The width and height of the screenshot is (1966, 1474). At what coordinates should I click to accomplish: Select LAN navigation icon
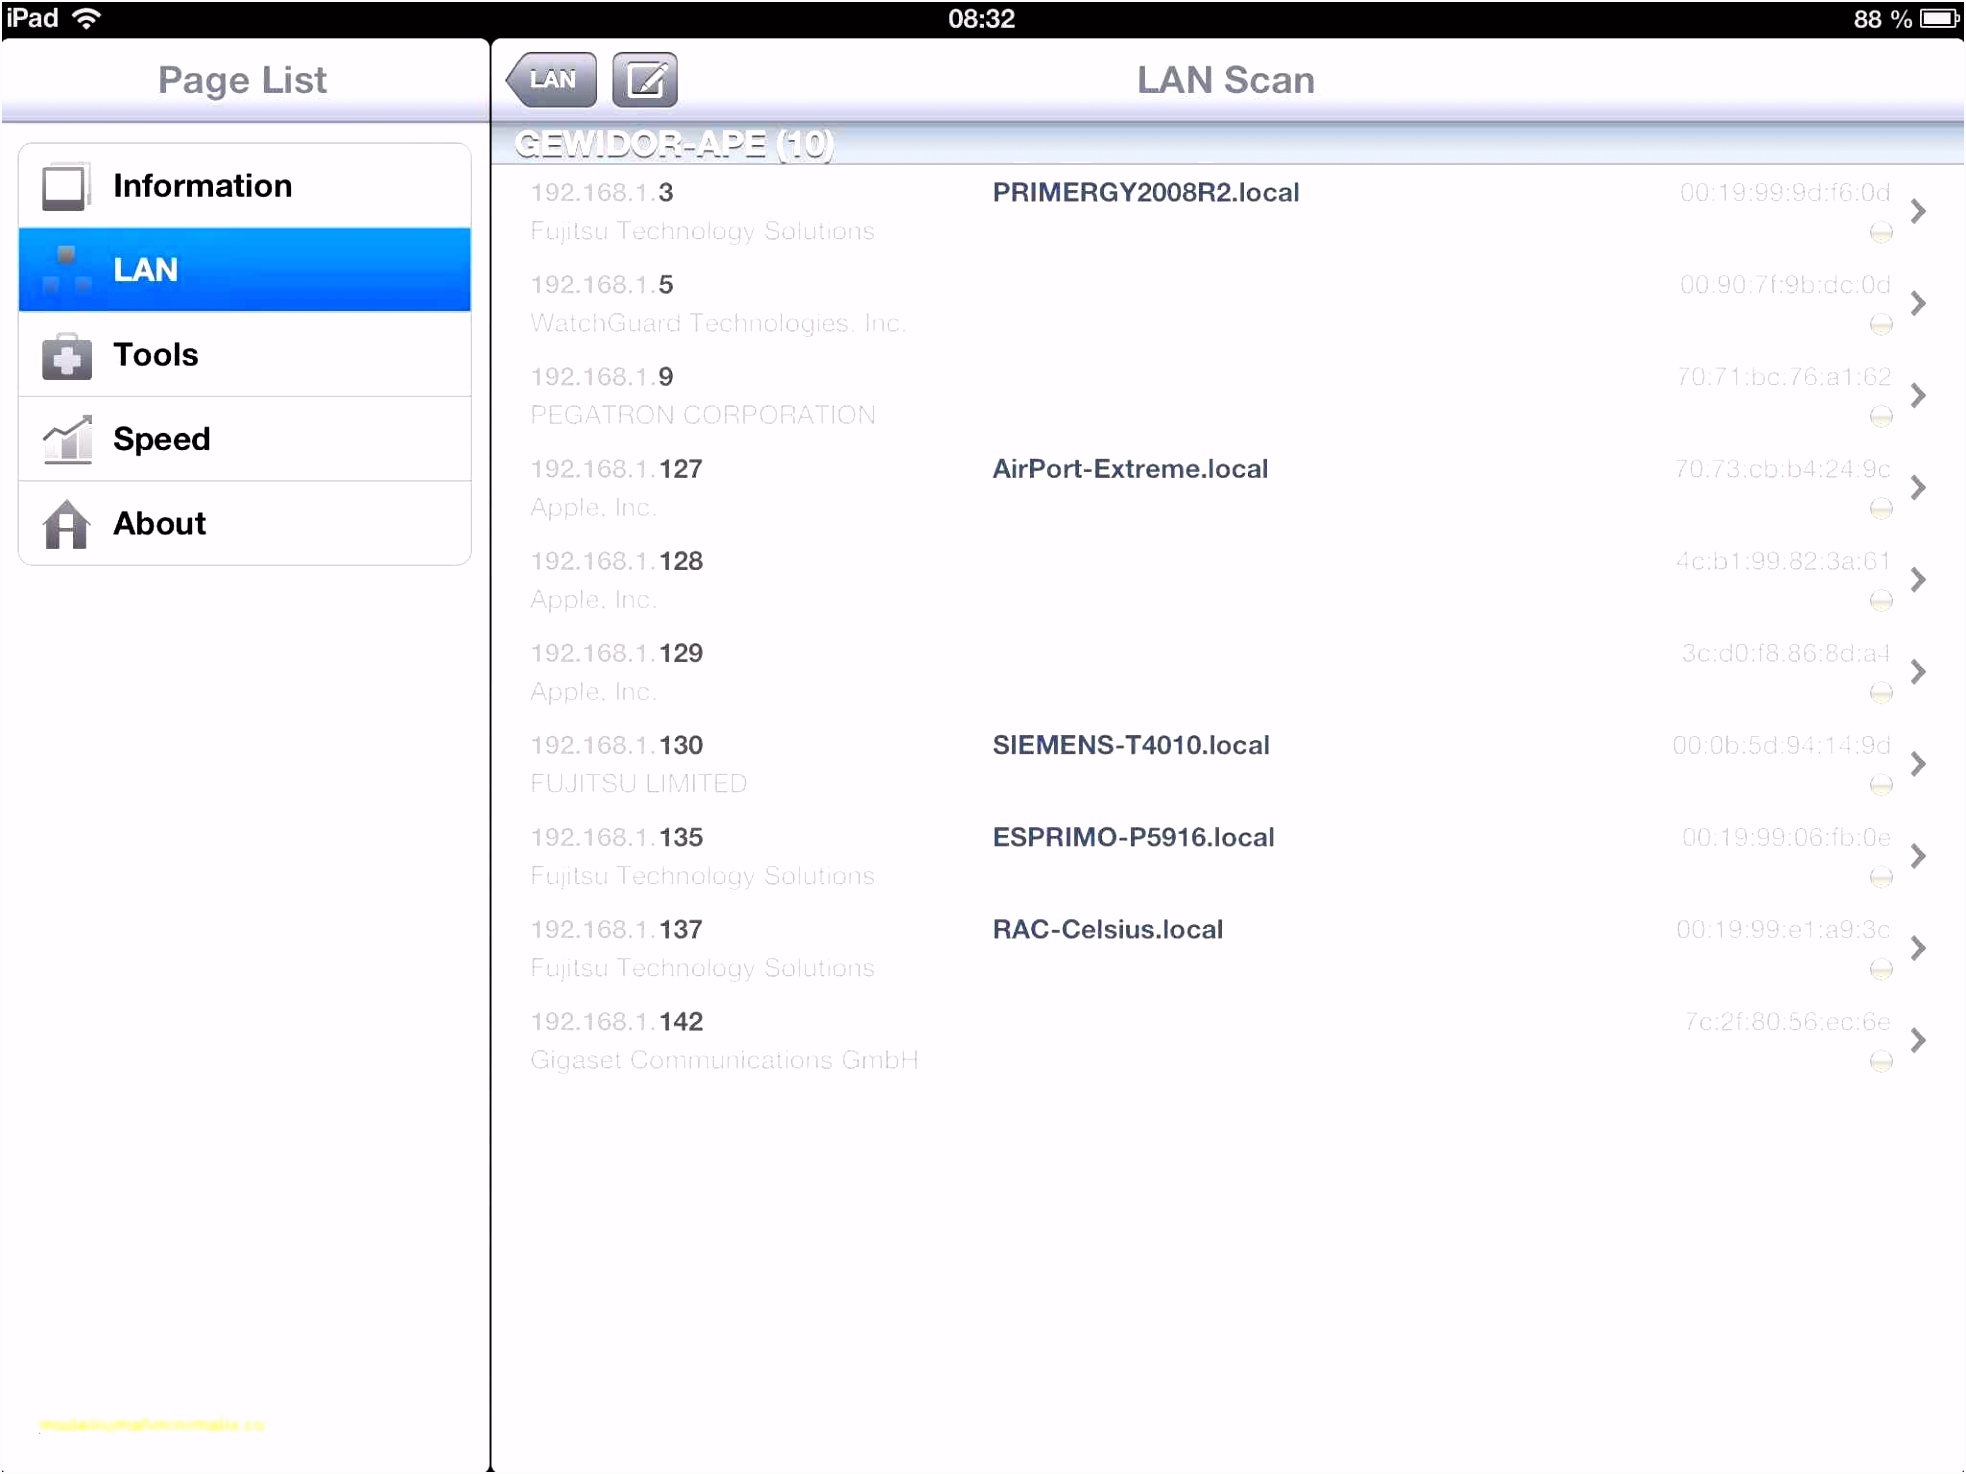click(63, 268)
